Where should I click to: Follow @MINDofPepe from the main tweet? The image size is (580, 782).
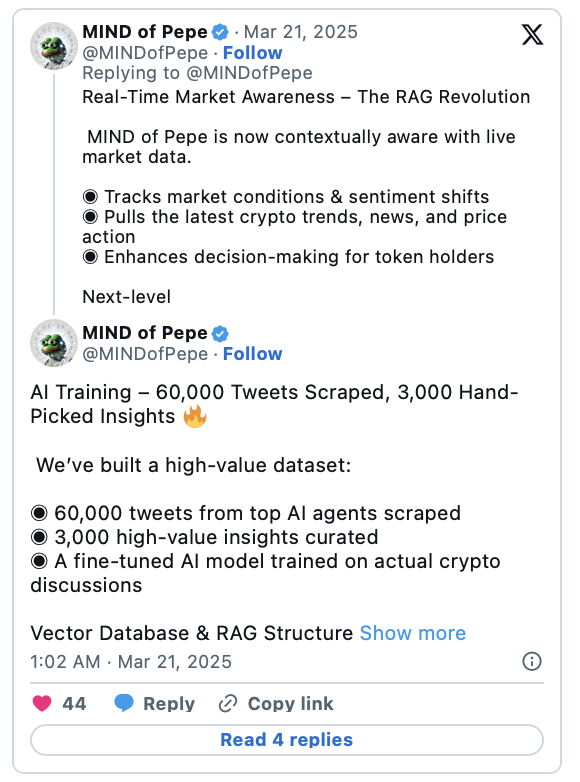[252, 354]
